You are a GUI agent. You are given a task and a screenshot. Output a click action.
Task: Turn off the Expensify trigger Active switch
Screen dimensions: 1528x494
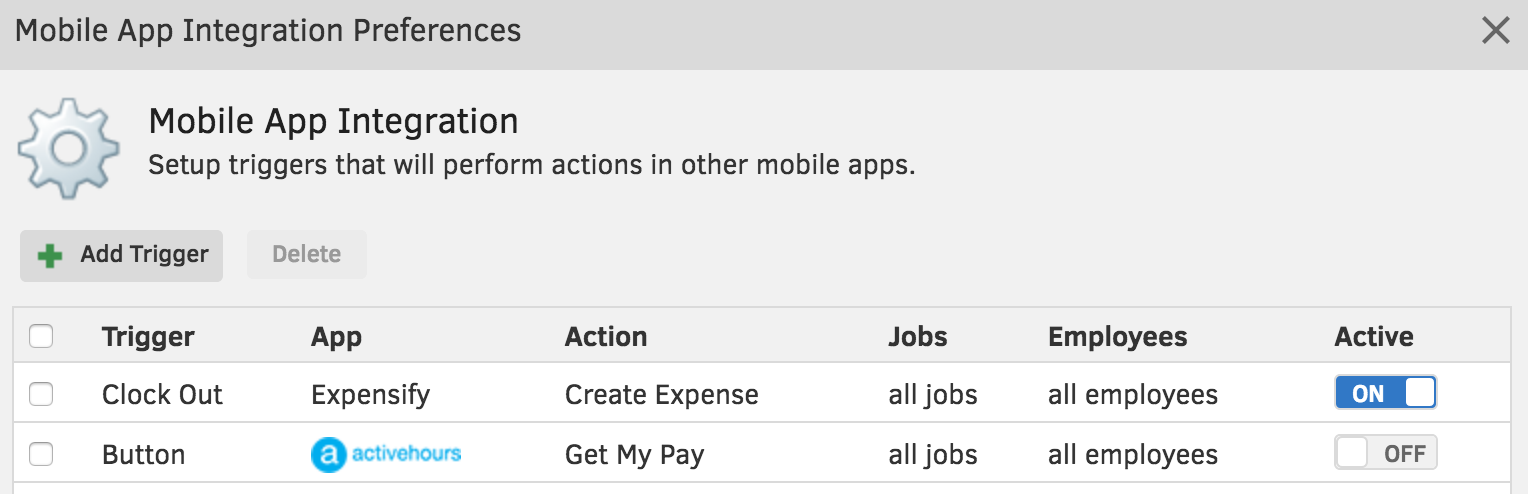click(1386, 393)
